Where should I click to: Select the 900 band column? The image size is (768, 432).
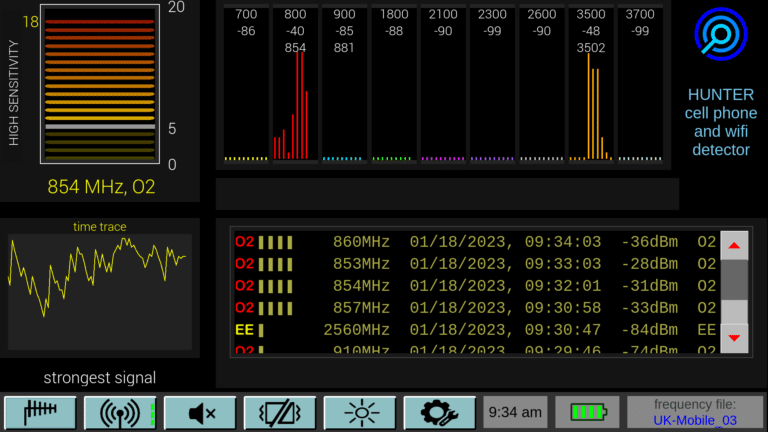point(344,83)
